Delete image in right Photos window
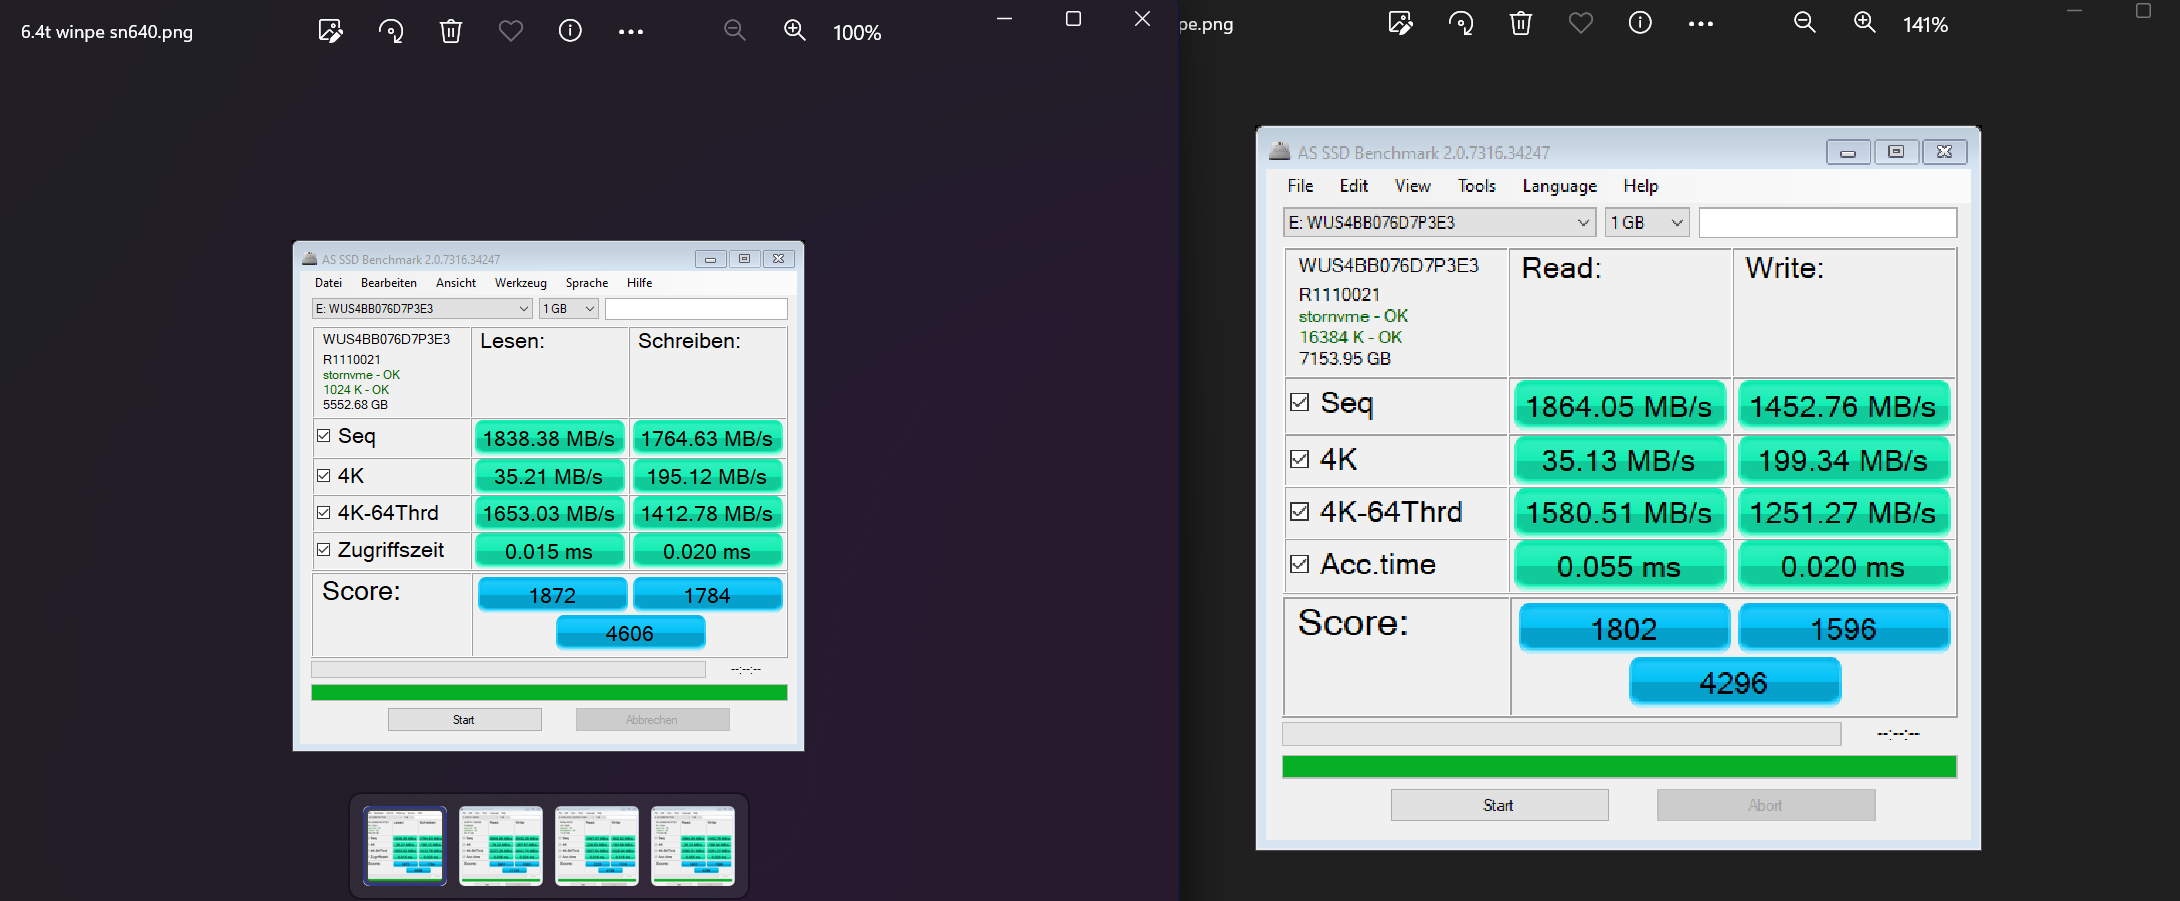The width and height of the screenshot is (2180, 901). tap(1521, 23)
